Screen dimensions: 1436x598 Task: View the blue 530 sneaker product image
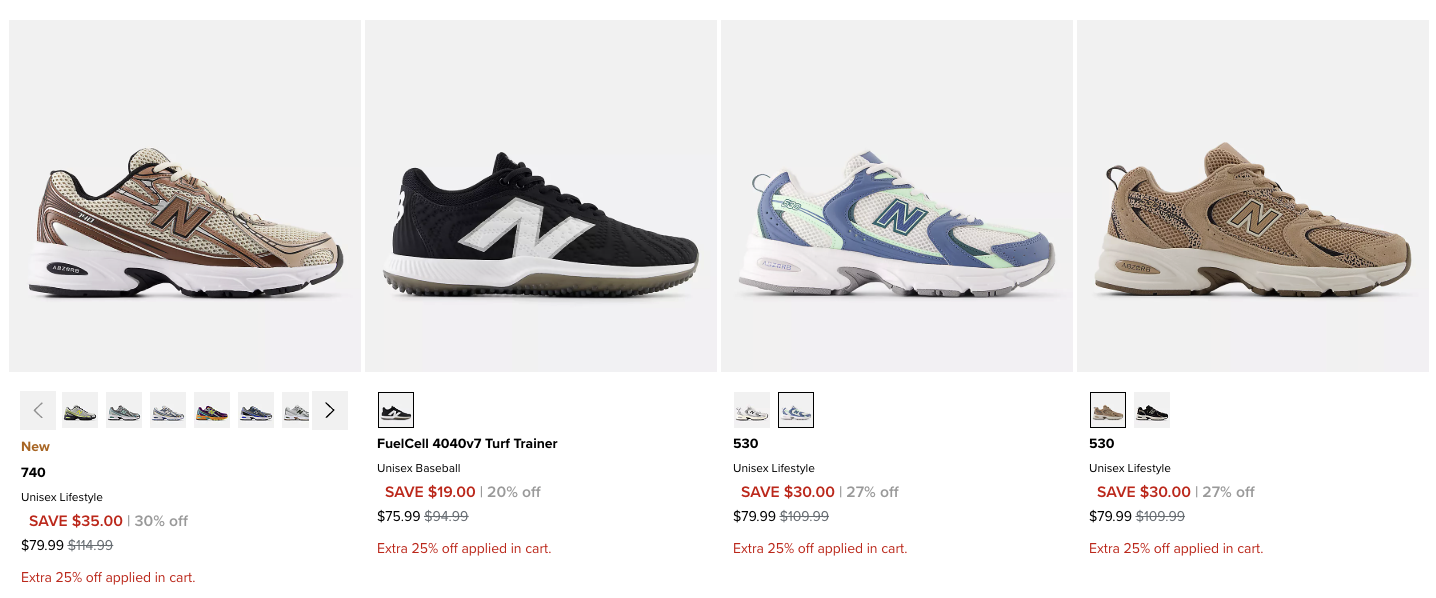(897, 196)
